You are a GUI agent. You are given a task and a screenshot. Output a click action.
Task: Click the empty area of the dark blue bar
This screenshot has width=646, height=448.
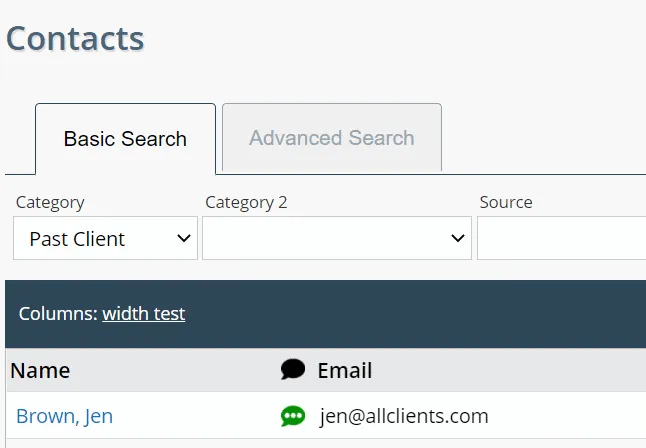(x=412, y=314)
